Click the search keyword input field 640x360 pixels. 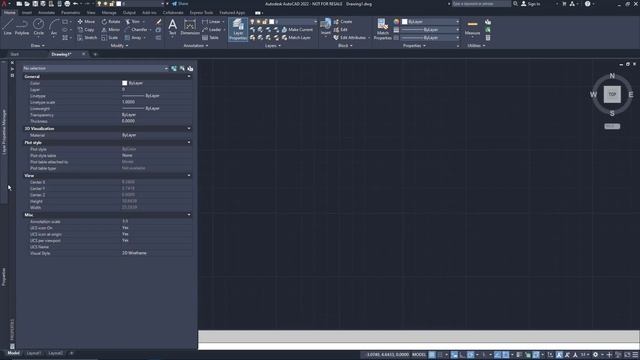pyautogui.click(x=481, y=4)
